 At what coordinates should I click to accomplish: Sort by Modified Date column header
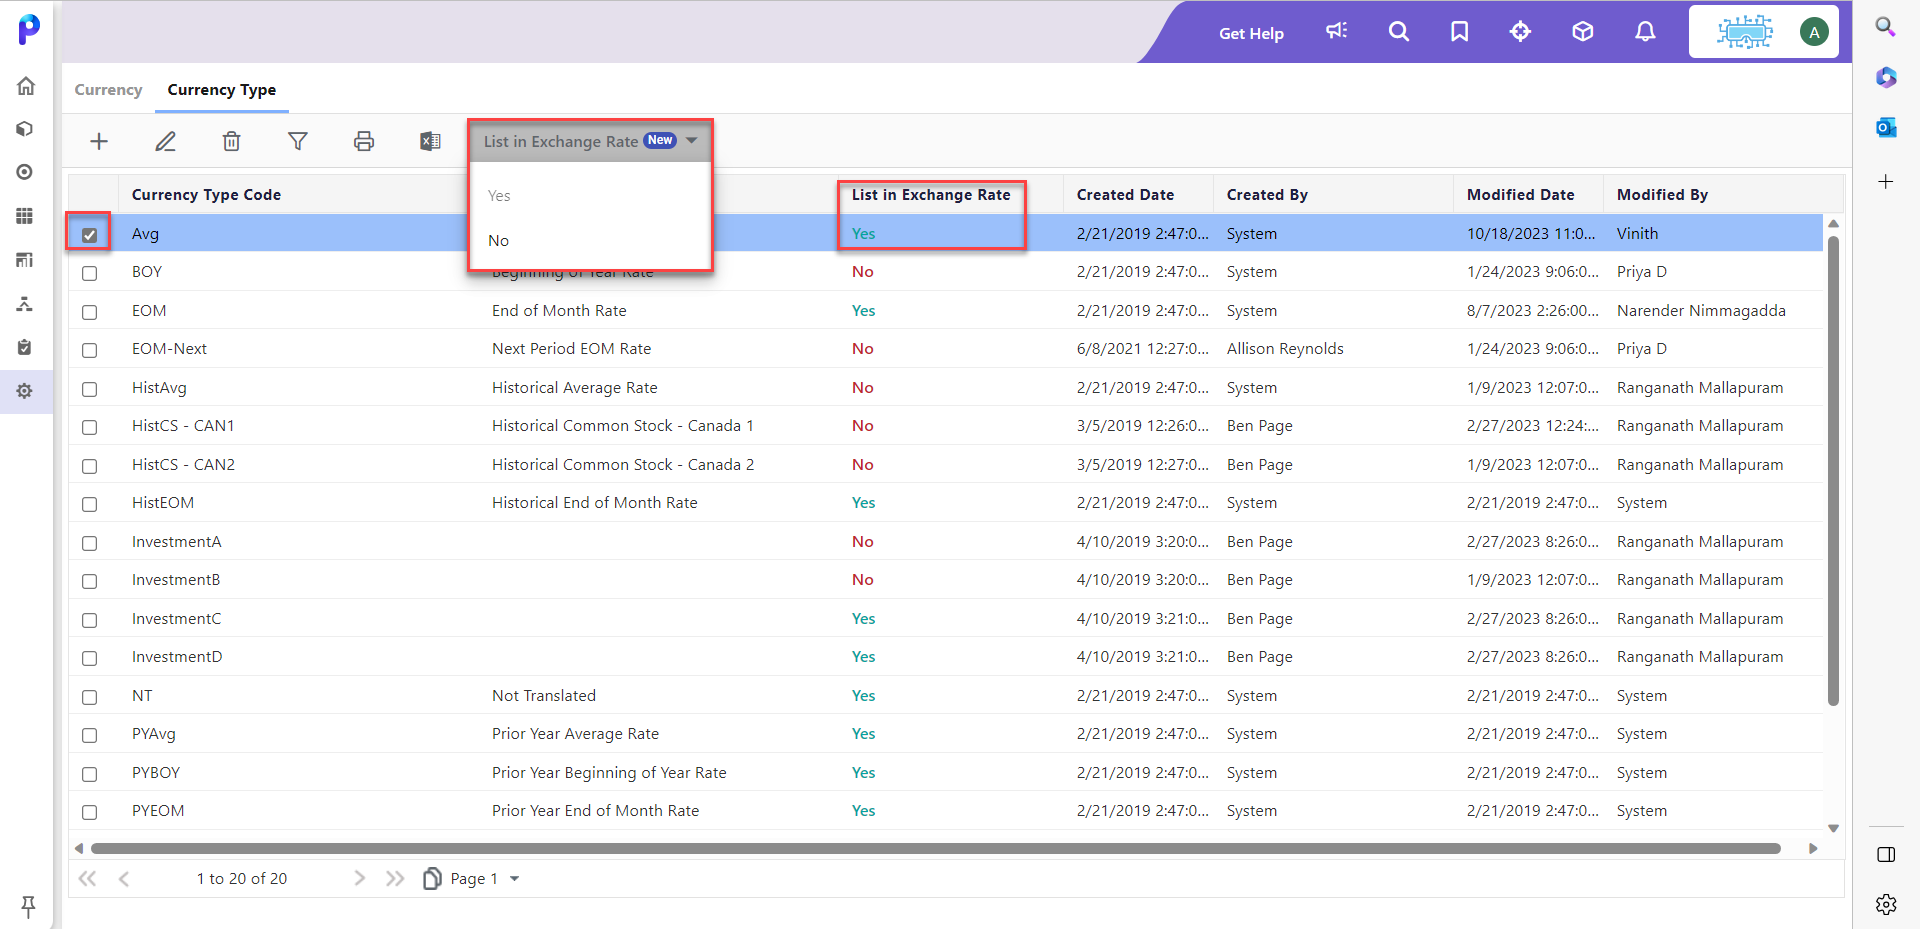coord(1520,195)
